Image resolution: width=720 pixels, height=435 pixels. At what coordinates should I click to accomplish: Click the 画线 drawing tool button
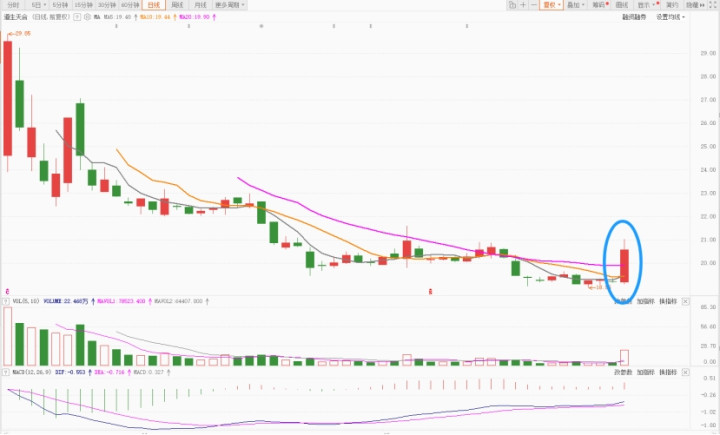[622, 5]
